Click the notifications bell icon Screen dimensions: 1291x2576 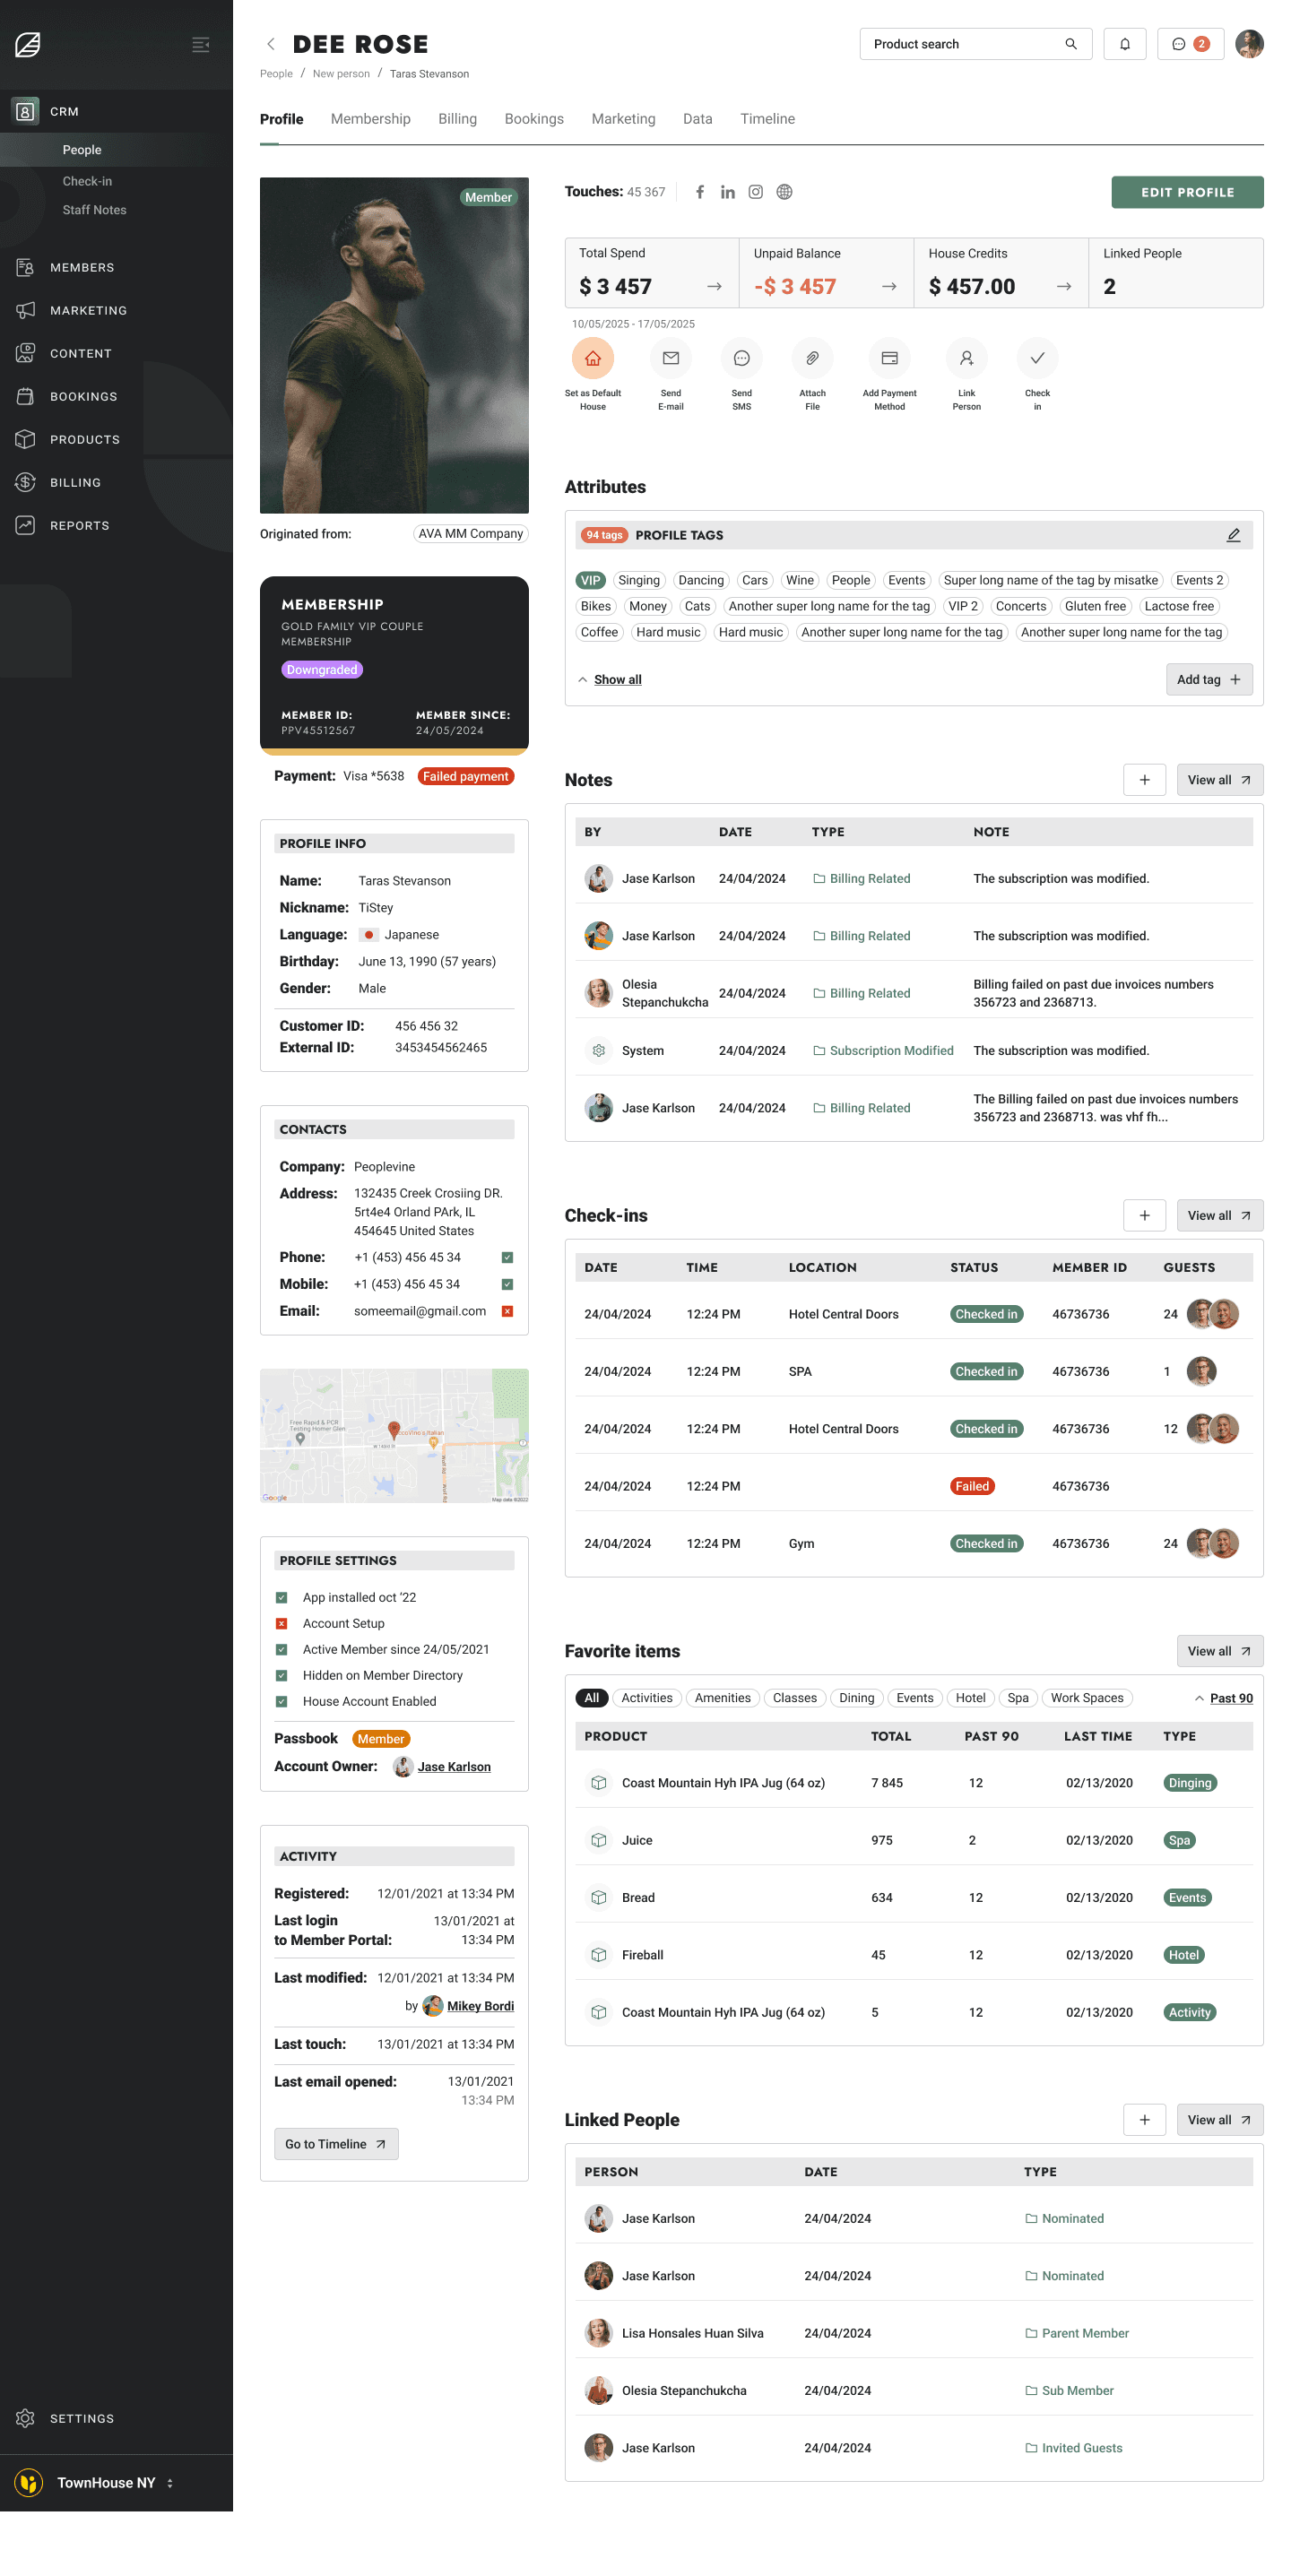[1124, 44]
